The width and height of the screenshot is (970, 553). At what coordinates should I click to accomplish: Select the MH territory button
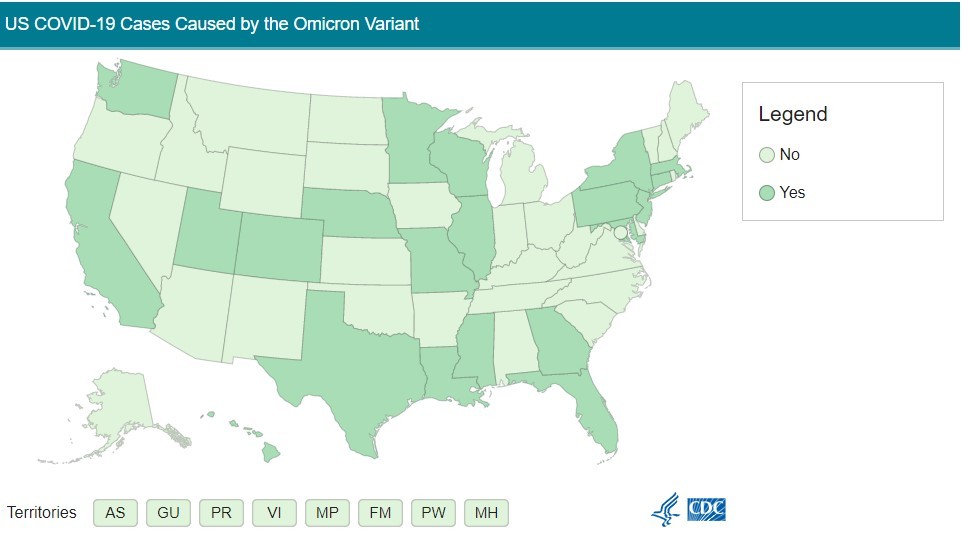coord(486,513)
